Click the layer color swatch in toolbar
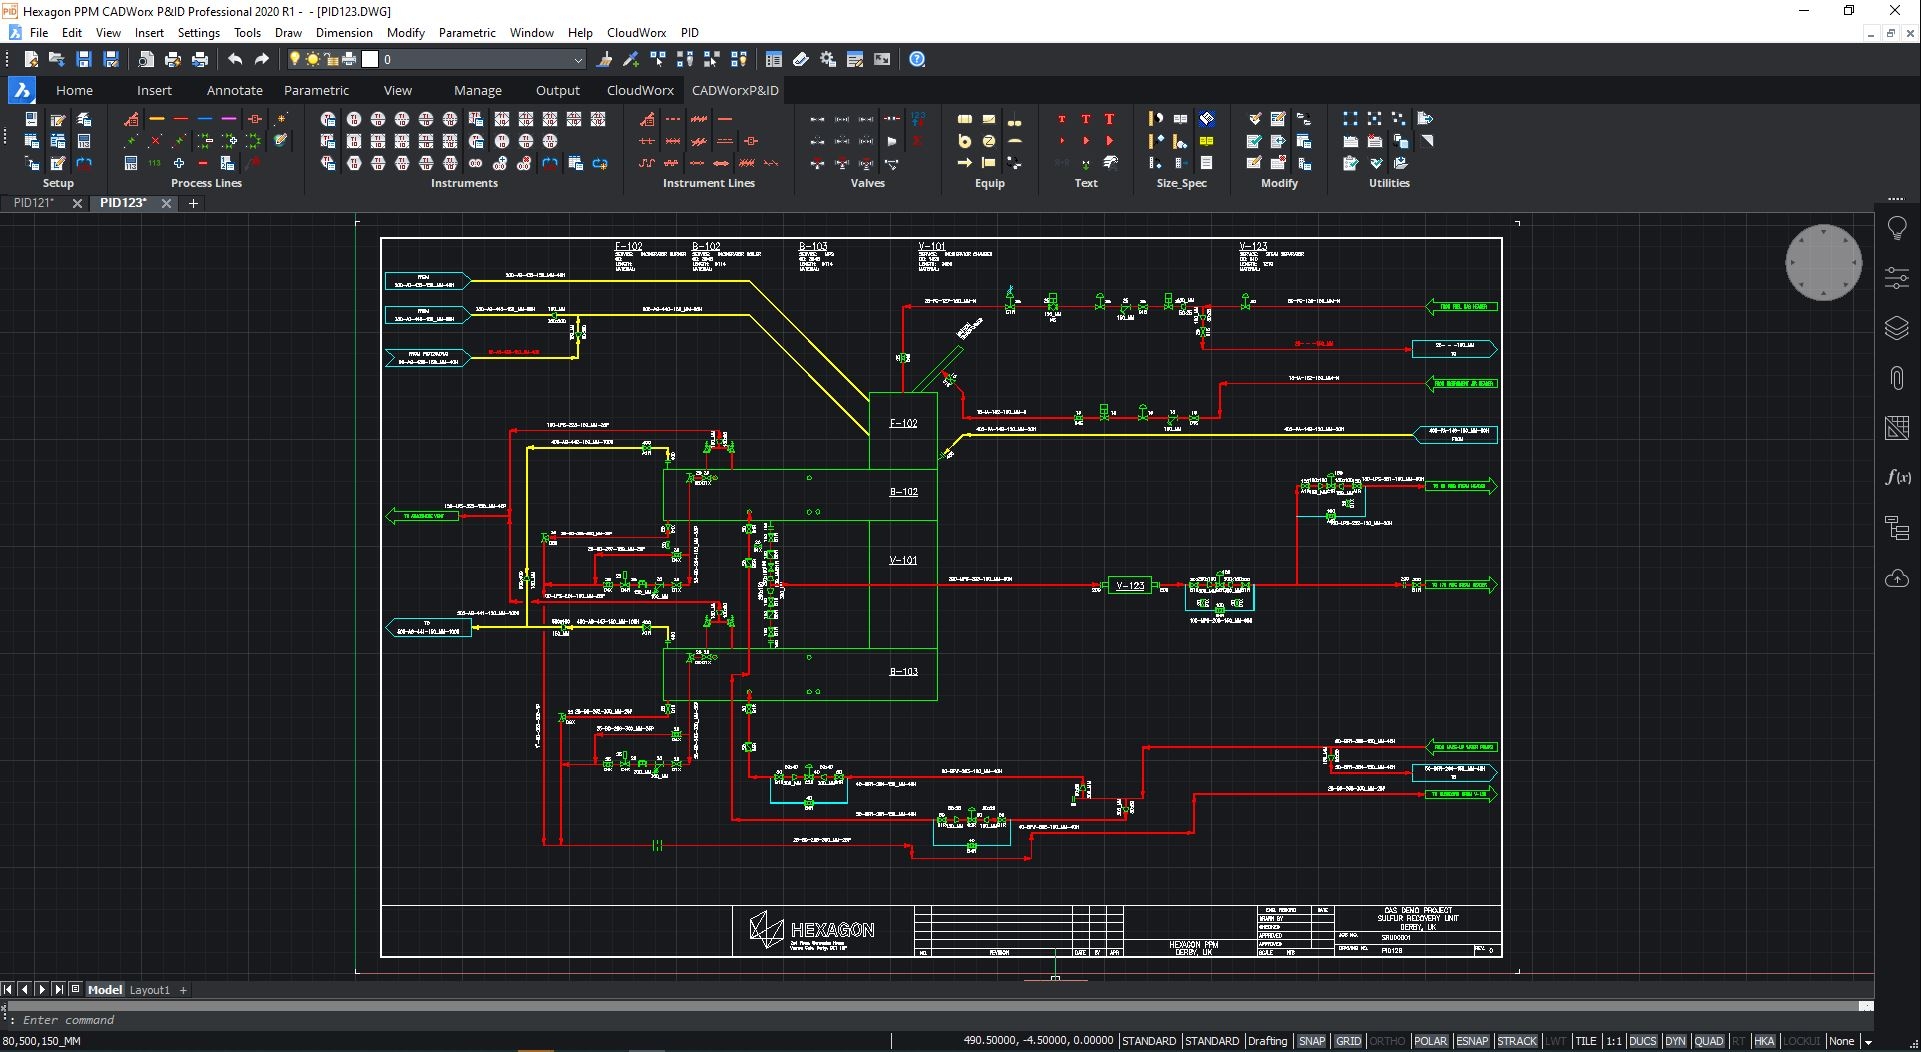The width and height of the screenshot is (1921, 1052). pyautogui.click(x=370, y=60)
